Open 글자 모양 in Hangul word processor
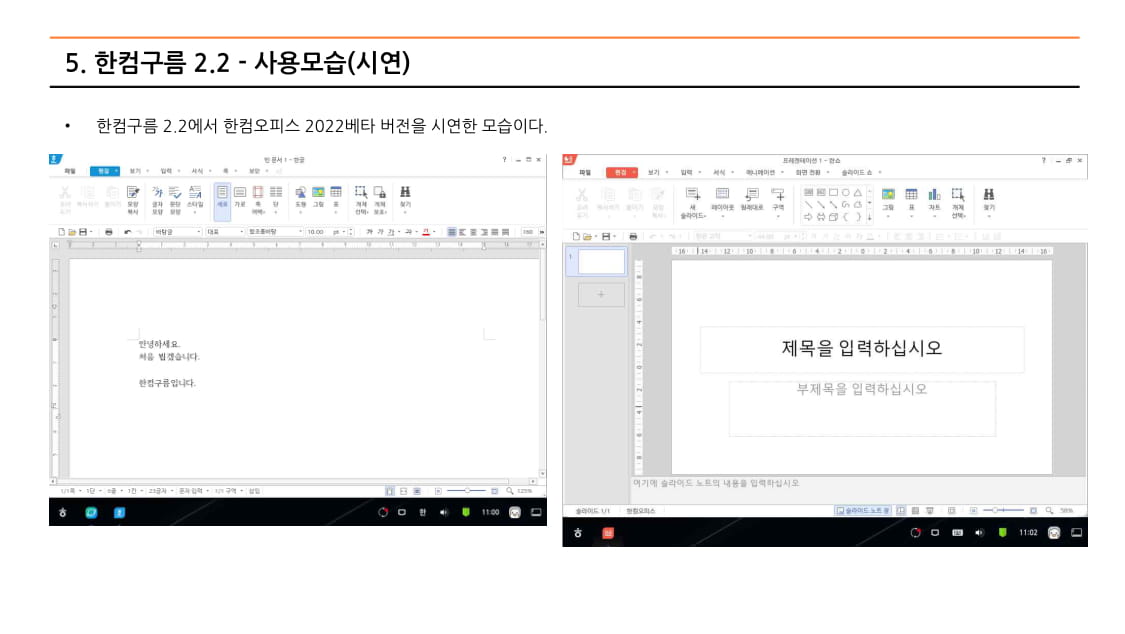 pyautogui.click(x=157, y=199)
